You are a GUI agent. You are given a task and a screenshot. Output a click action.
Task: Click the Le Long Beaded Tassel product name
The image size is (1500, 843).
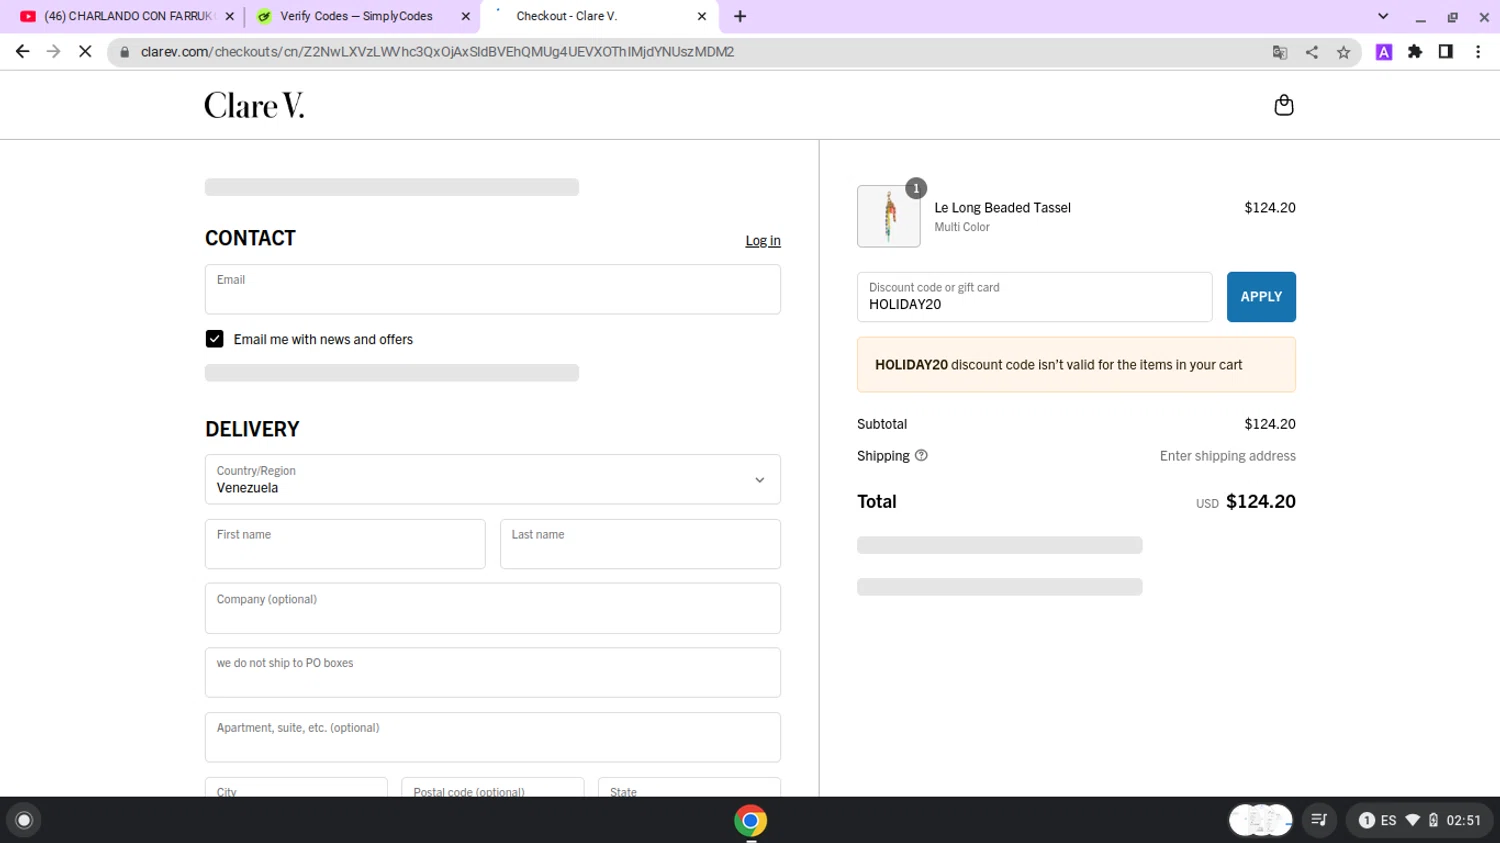[1002, 208]
